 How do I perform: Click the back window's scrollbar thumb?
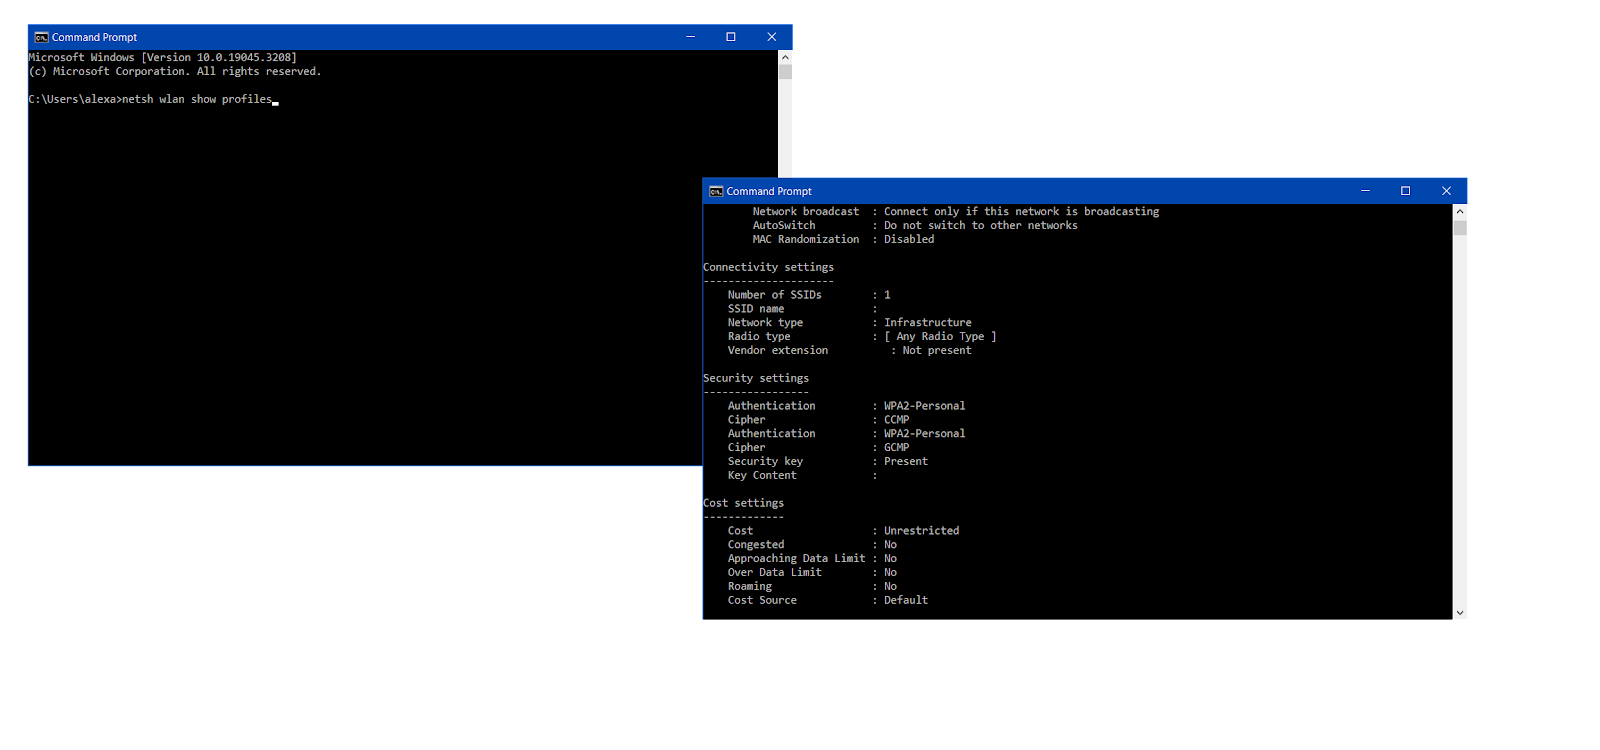(785, 72)
